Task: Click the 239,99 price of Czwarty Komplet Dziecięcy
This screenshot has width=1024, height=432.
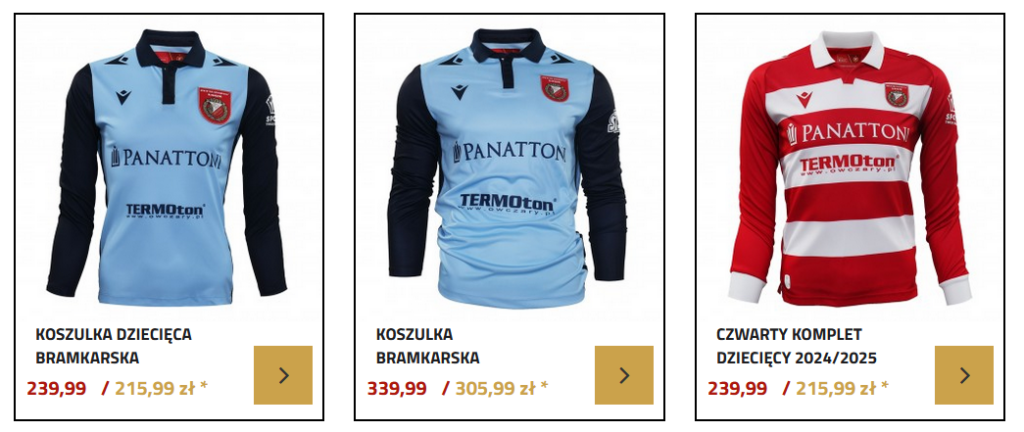Action: coord(737,388)
